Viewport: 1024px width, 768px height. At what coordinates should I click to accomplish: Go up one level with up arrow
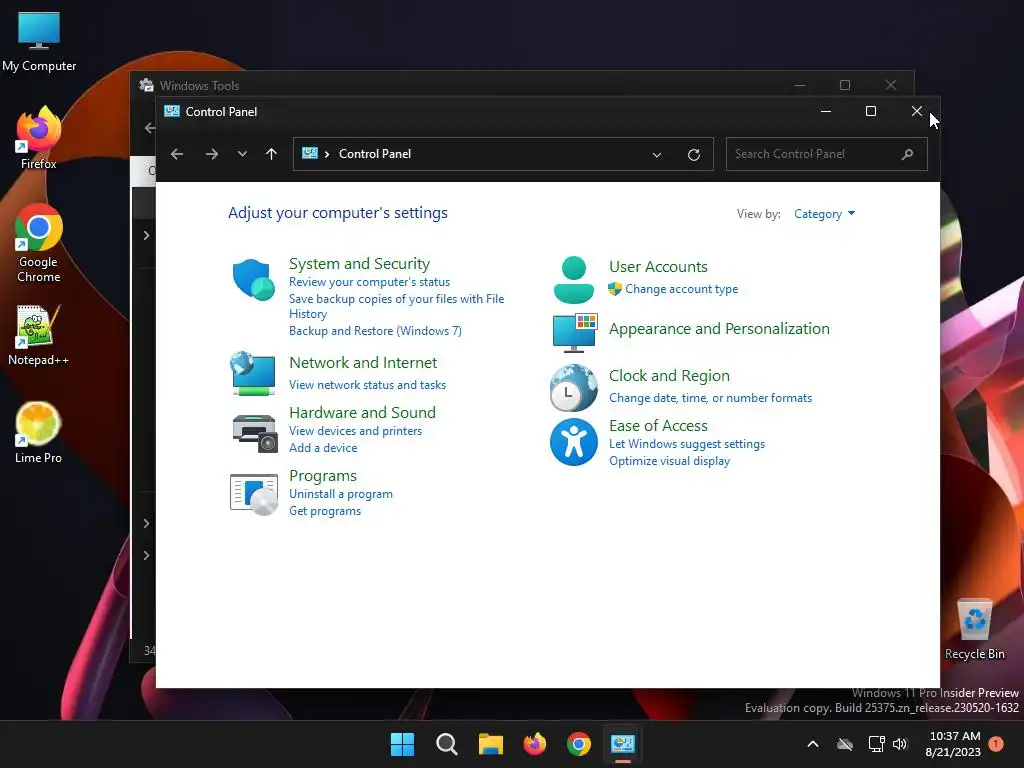click(x=271, y=154)
